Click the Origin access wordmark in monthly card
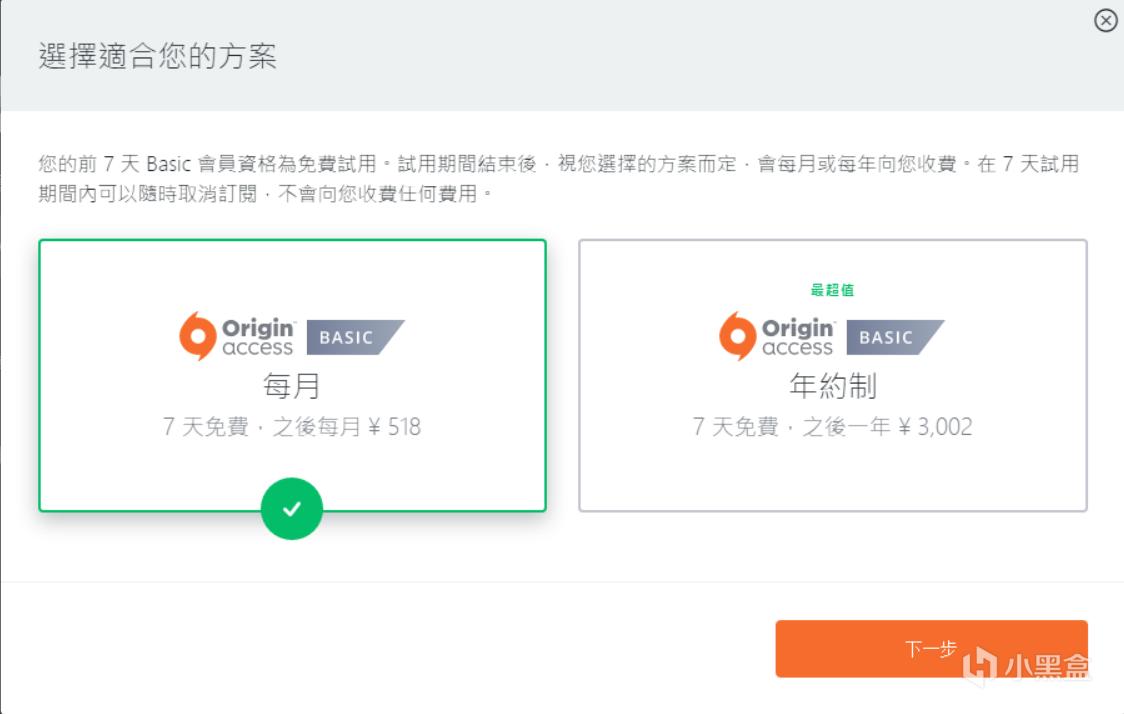This screenshot has width=1124, height=714. tap(258, 338)
